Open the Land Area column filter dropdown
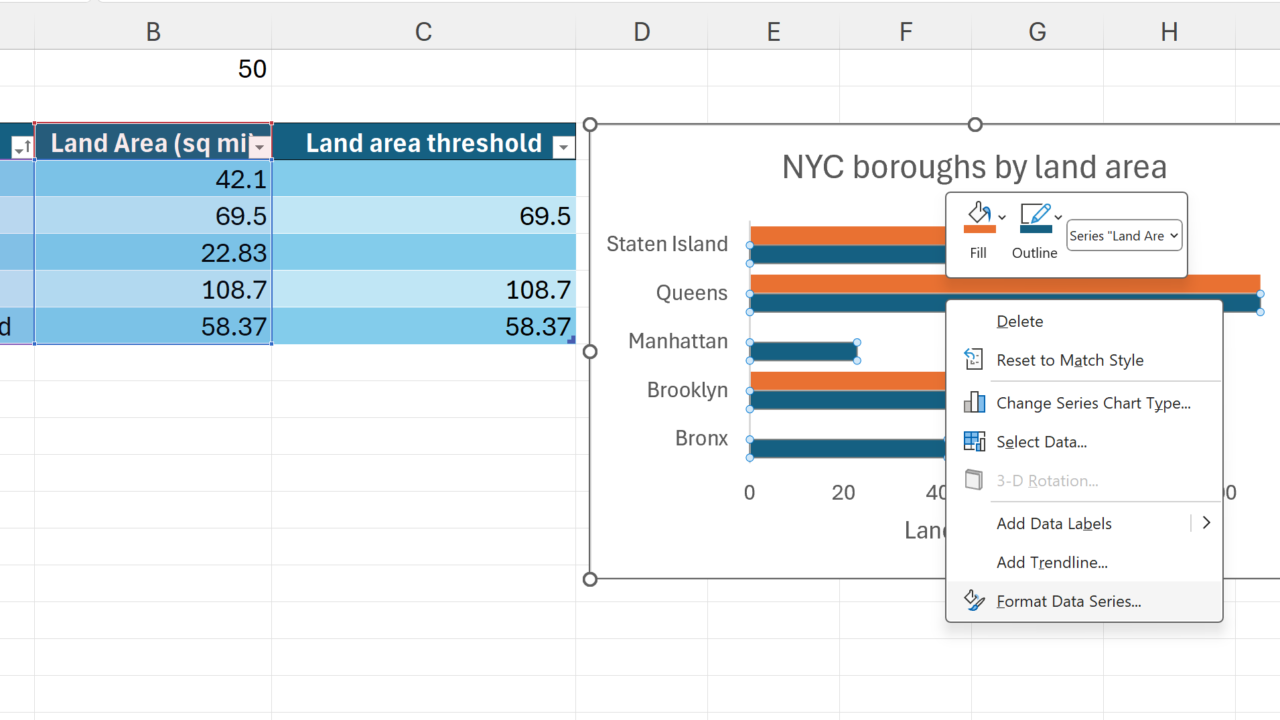This screenshot has height=720, width=1280. (260, 148)
